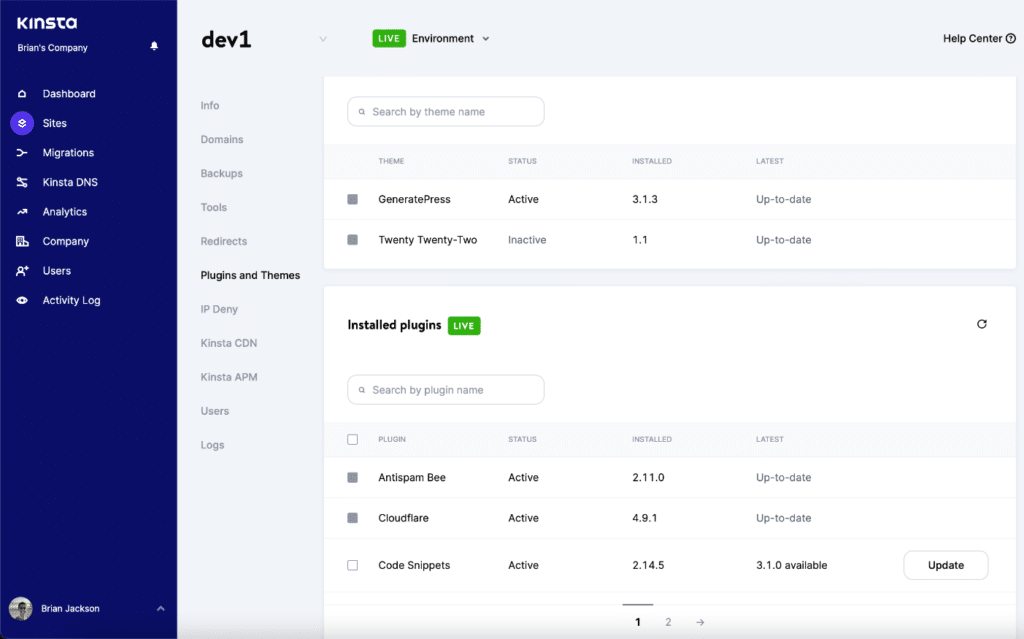This screenshot has height=639, width=1024.
Task: Open the Tools section
Action: click(x=214, y=207)
